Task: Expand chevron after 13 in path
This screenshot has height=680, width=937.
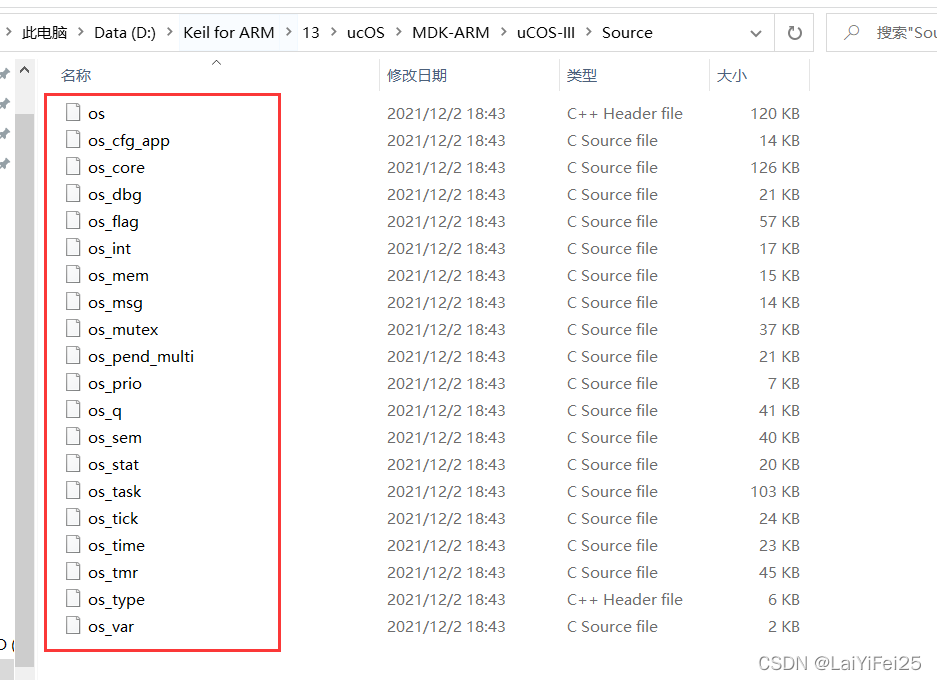Action: click(333, 32)
